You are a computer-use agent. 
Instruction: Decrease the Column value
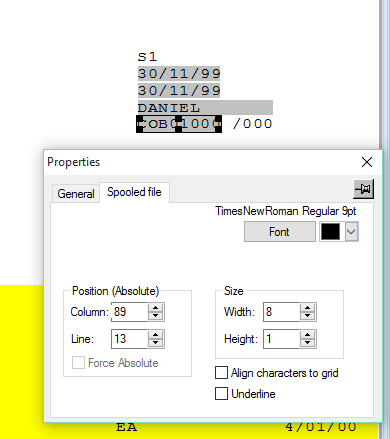pyautogui.click(x=156, y=316)
